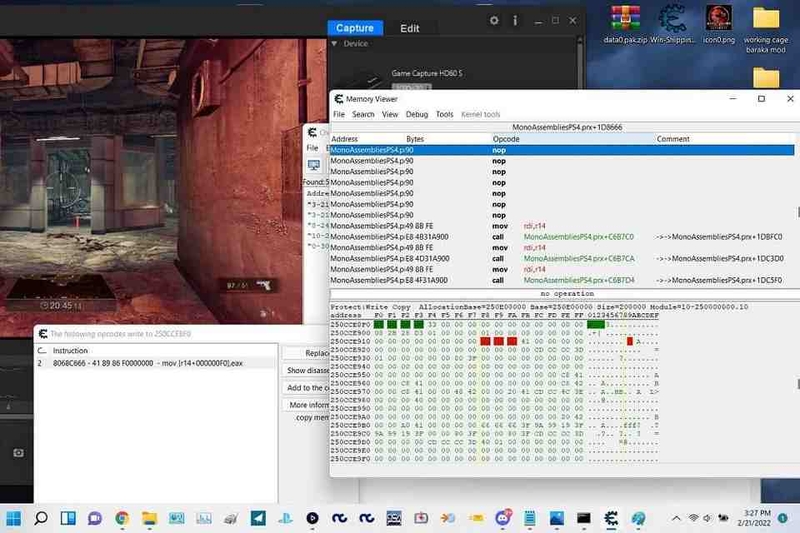Select call MonoAssembliesPS4.prx+C6B7D4 row
This screenshot has width=800, height=533.
[x=562, y=280]
